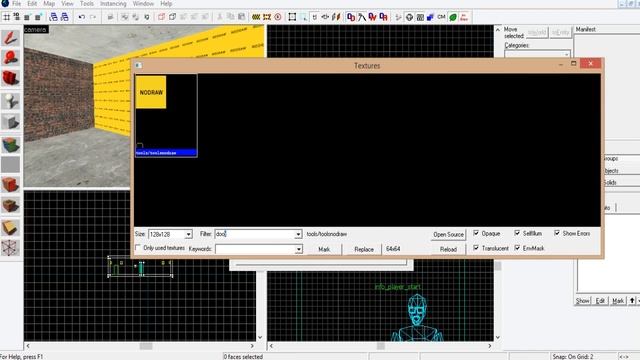
Task: Open the Tools menu
Action: 87,4
